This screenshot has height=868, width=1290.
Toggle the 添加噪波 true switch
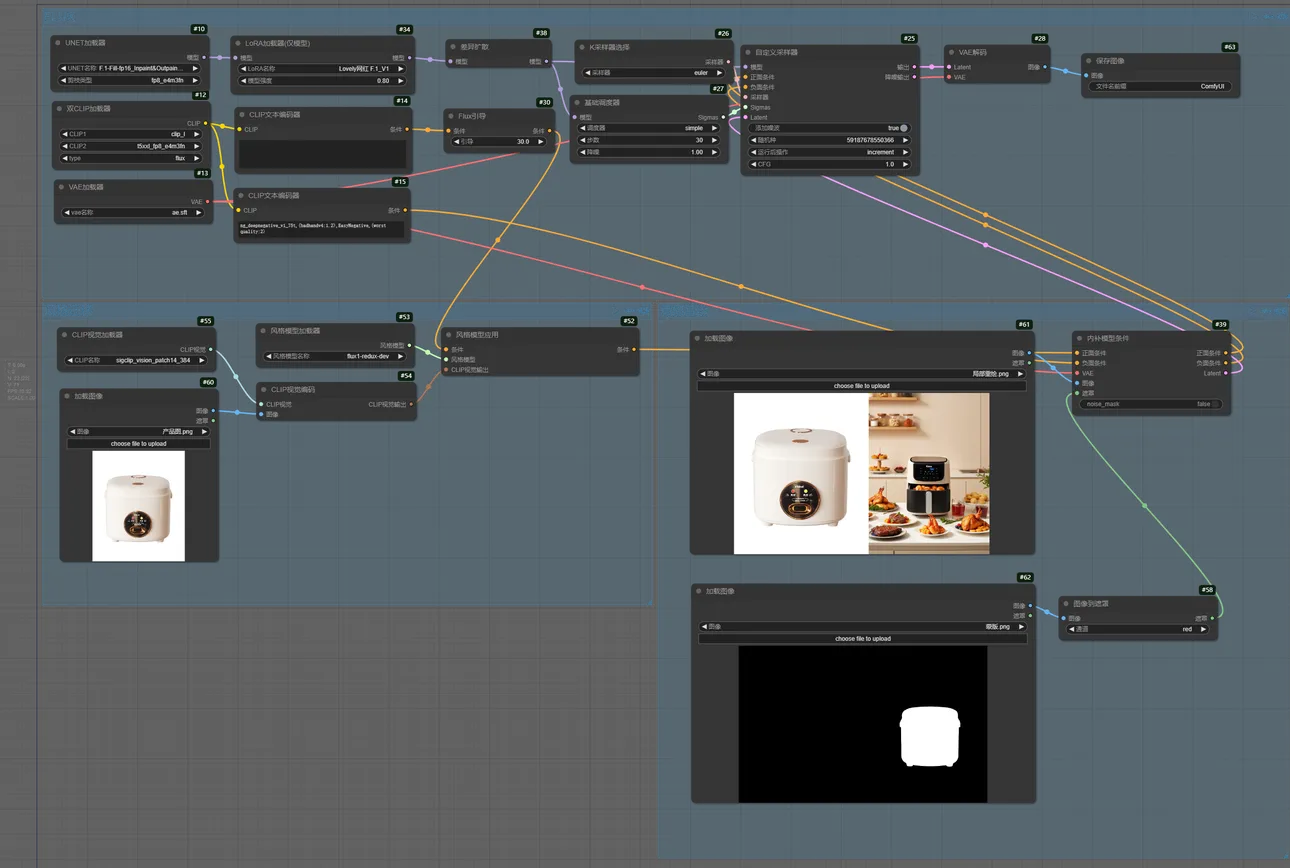point(904,128)
